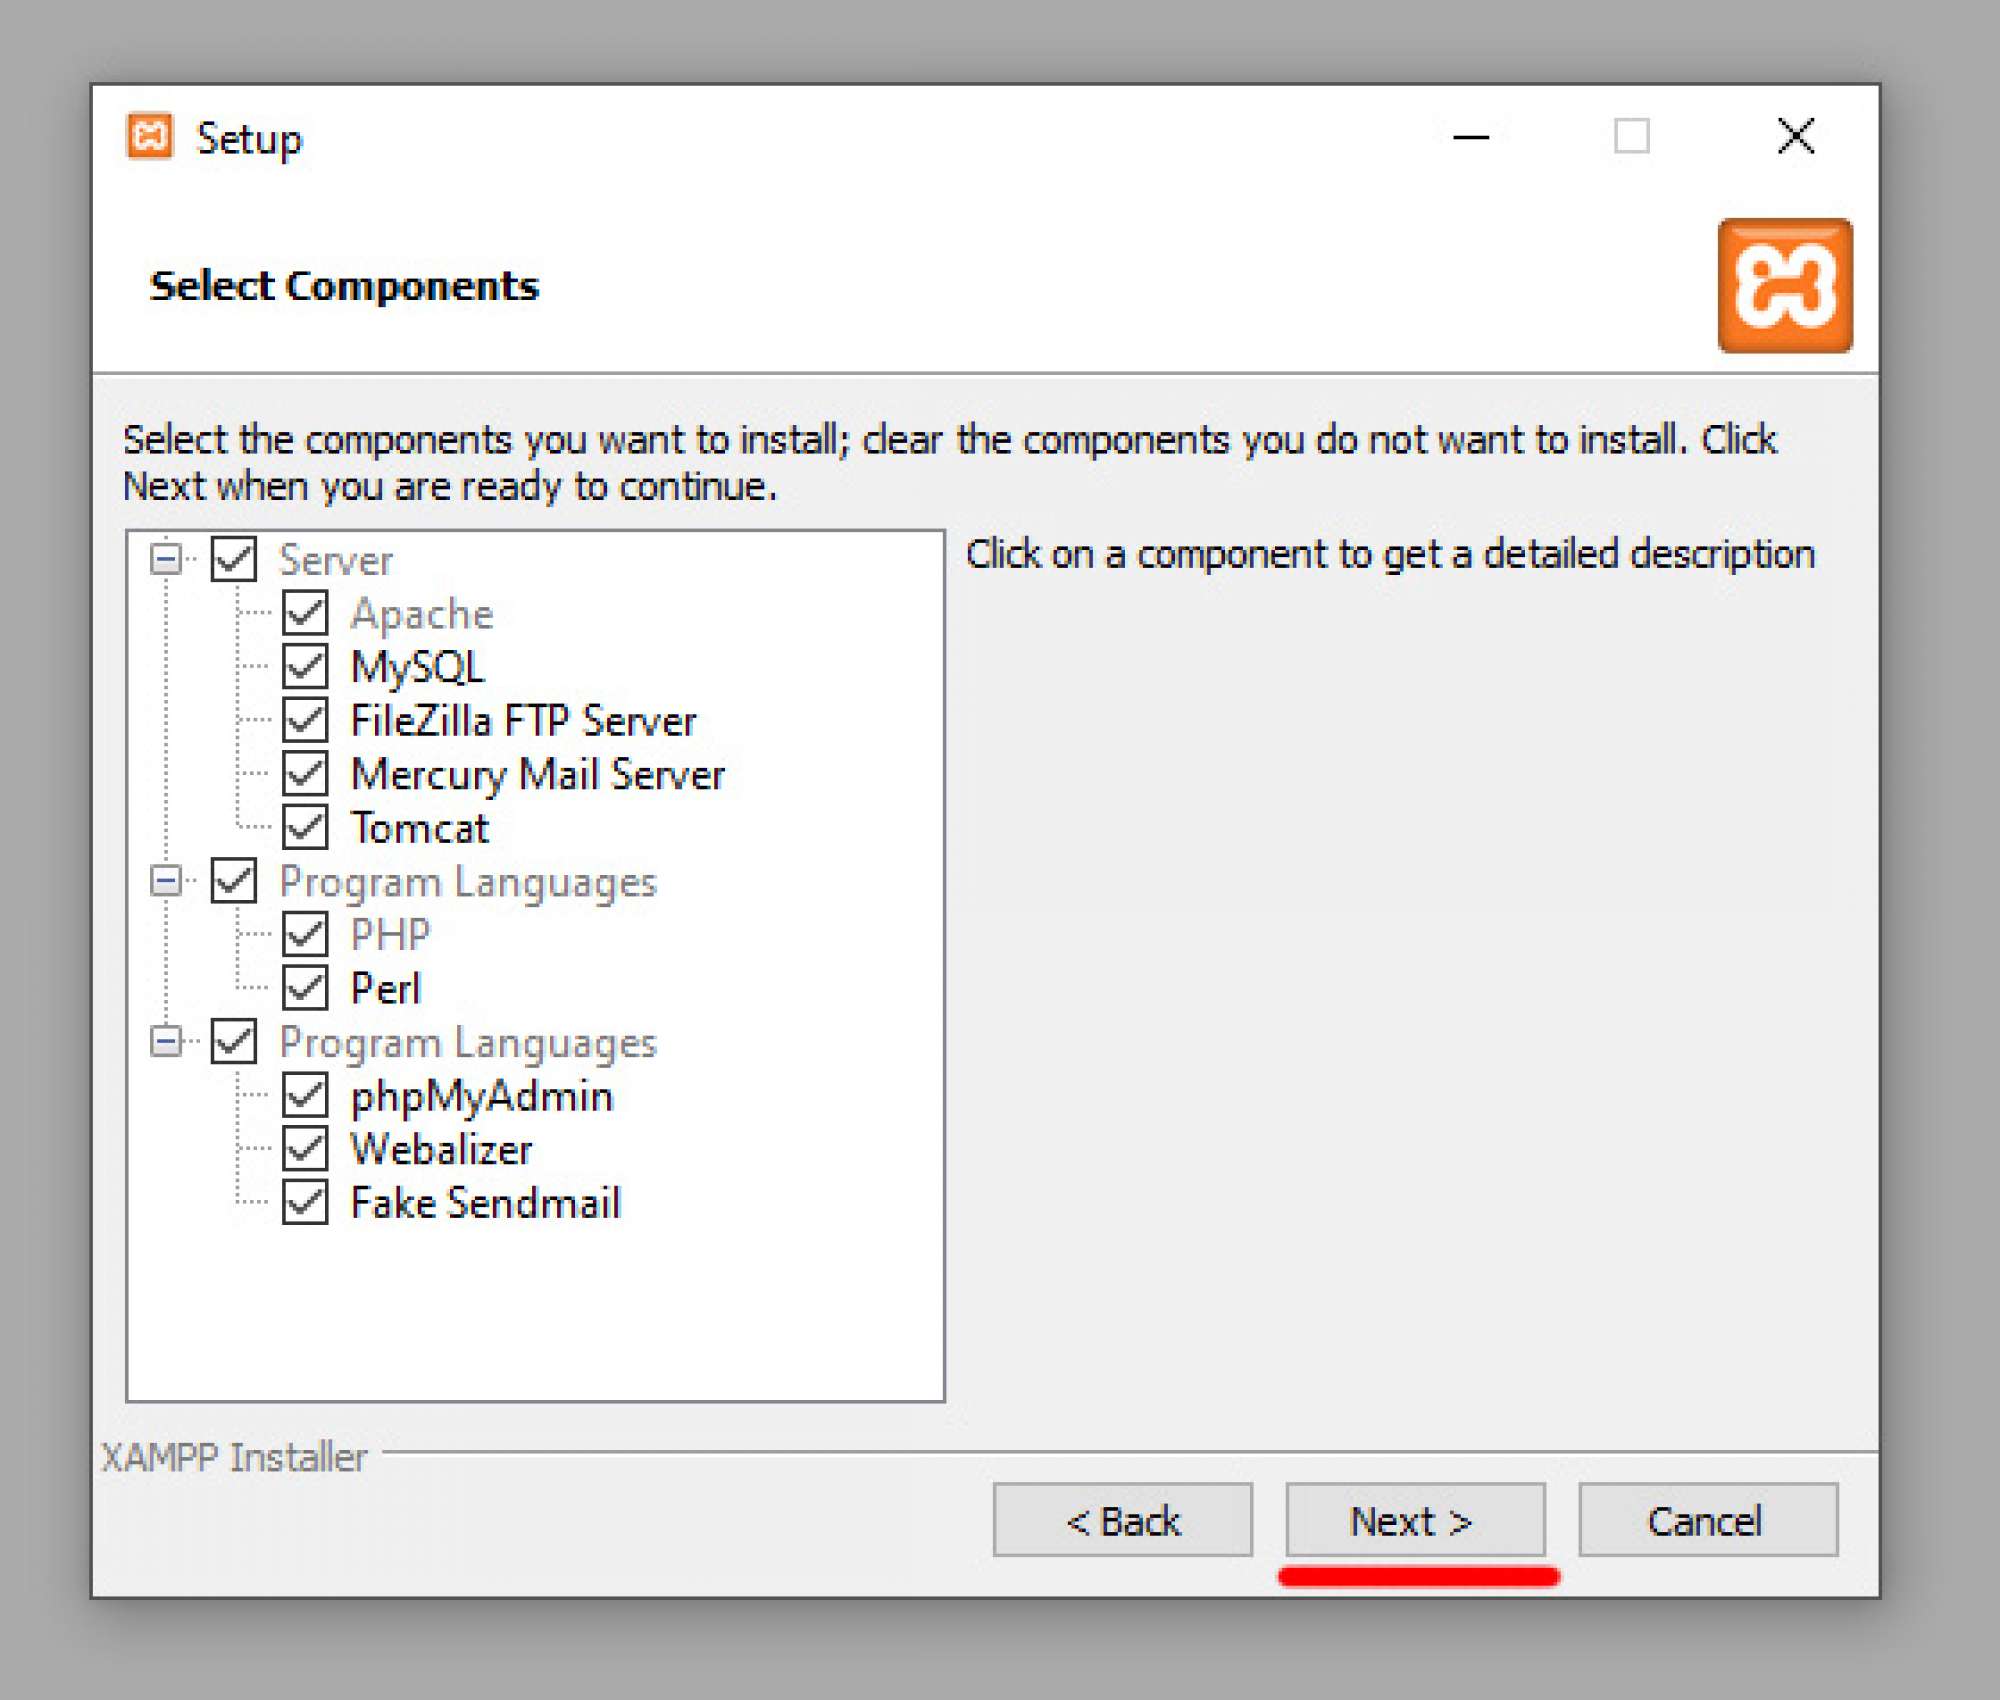Minimize the Setup window
Screen dimensions: 2000x1700
tap(1470, 137)
